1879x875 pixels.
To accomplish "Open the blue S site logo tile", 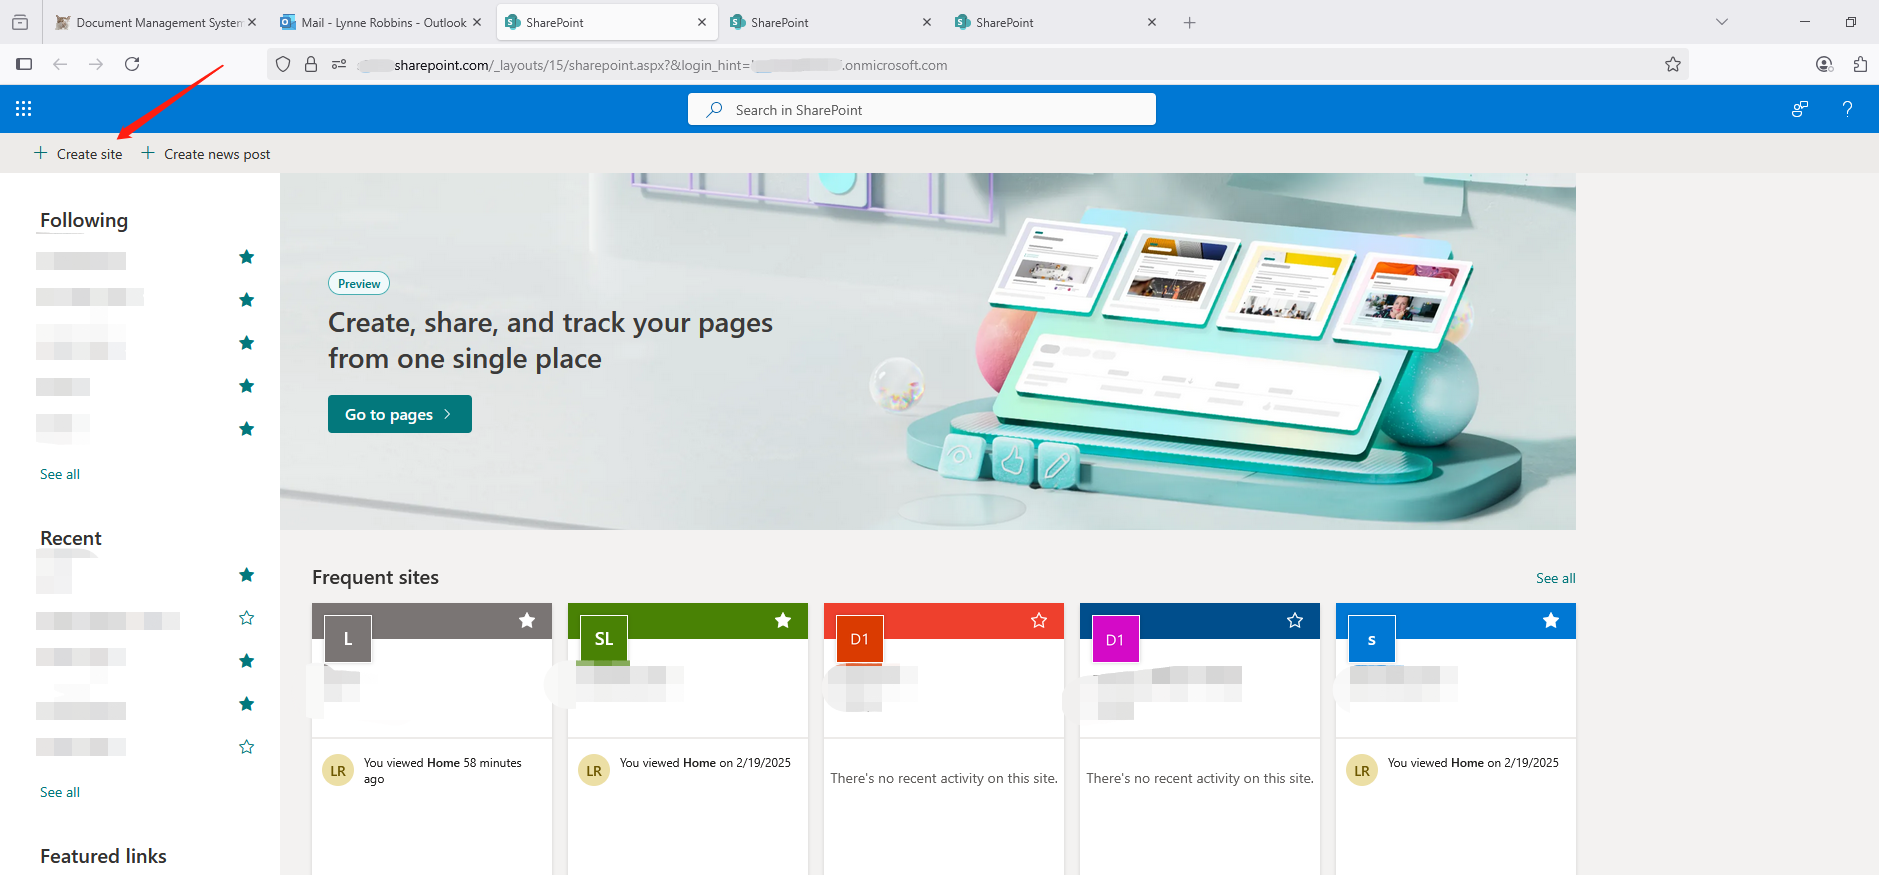I will click(x=1372, y=639).
